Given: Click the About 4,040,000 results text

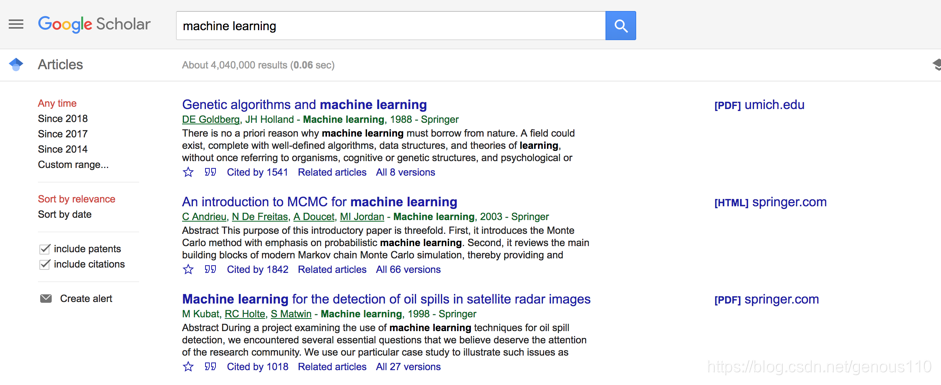Looking at the screenshot, I should 258,65.
